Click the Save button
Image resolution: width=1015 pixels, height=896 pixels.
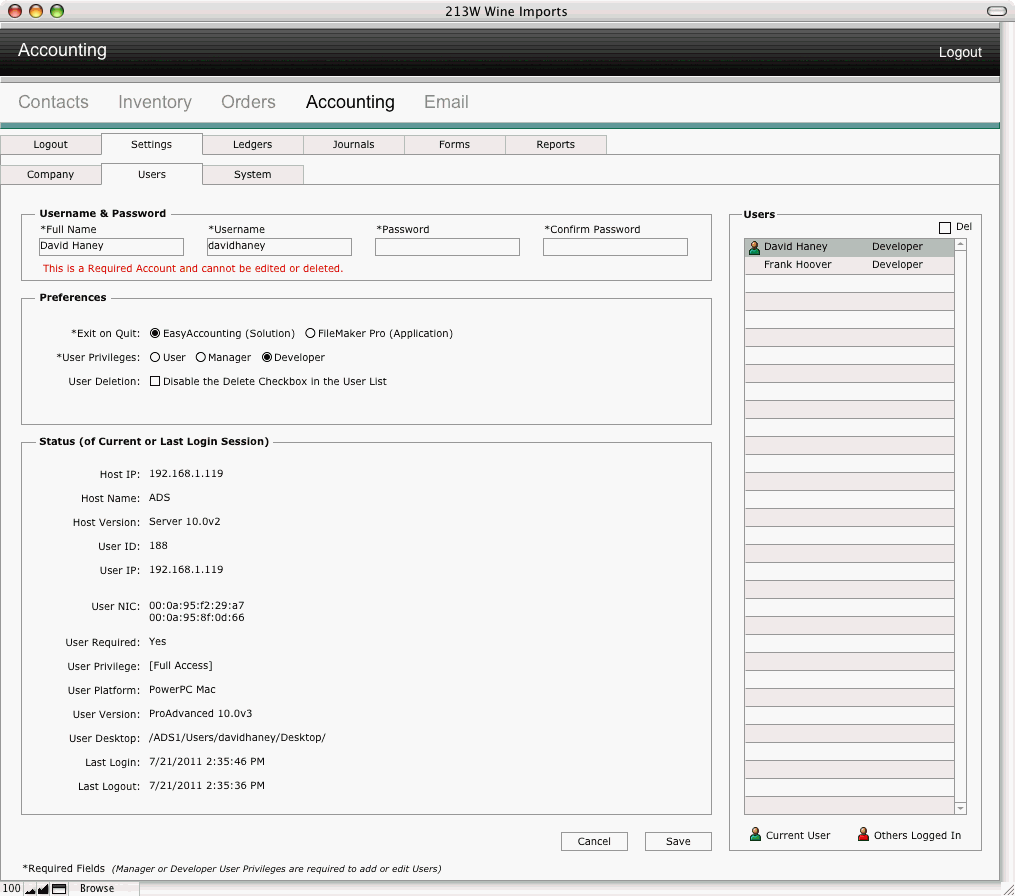678,841
